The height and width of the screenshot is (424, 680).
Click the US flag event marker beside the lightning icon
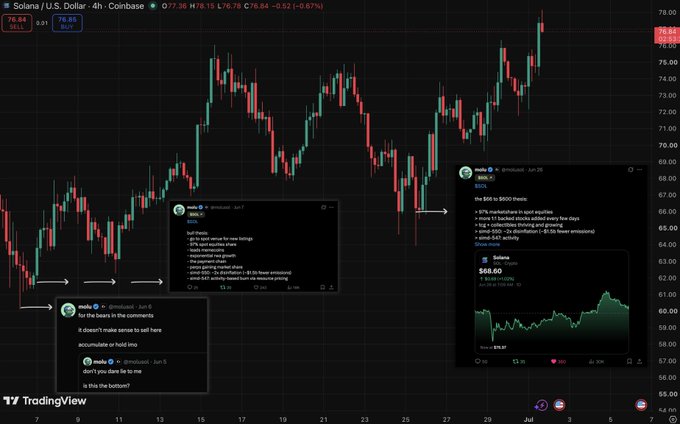point(559,405)
